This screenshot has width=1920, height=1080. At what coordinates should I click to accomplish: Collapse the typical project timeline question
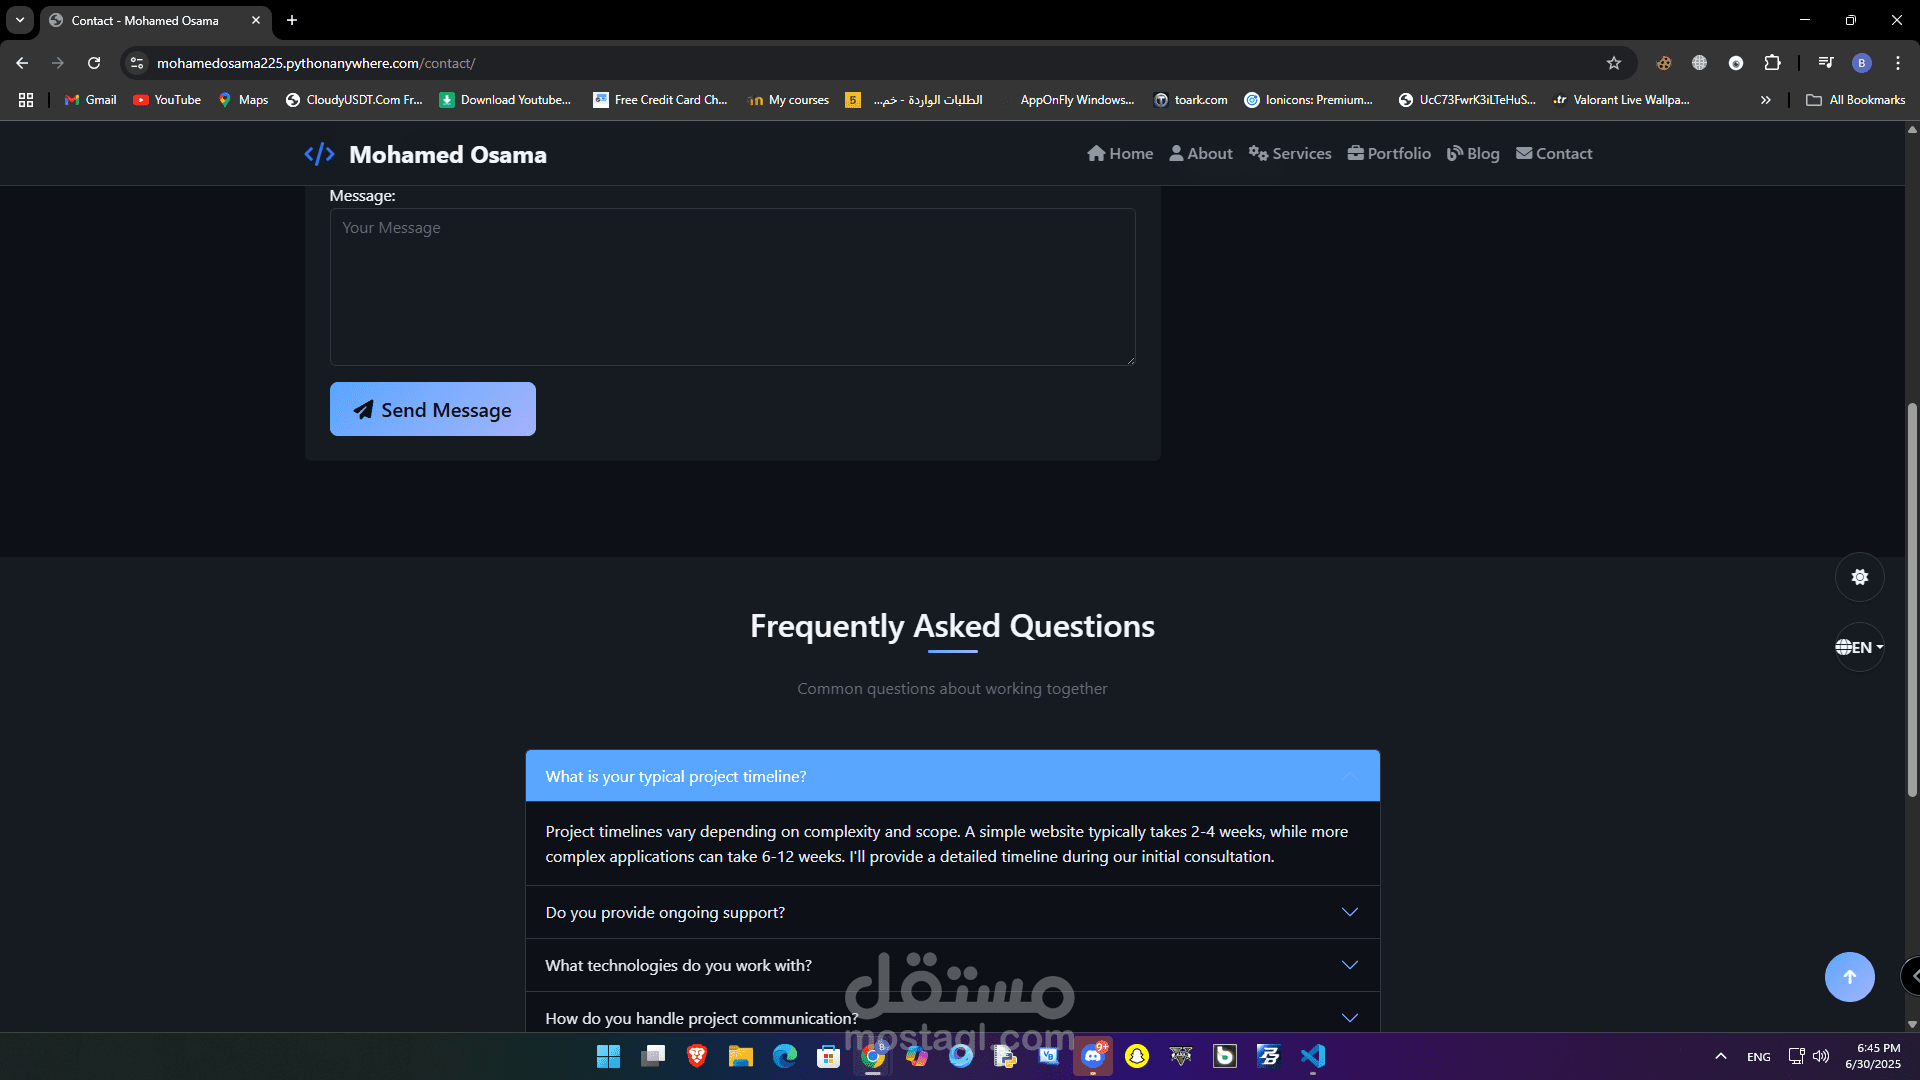[x=952, y=776]
